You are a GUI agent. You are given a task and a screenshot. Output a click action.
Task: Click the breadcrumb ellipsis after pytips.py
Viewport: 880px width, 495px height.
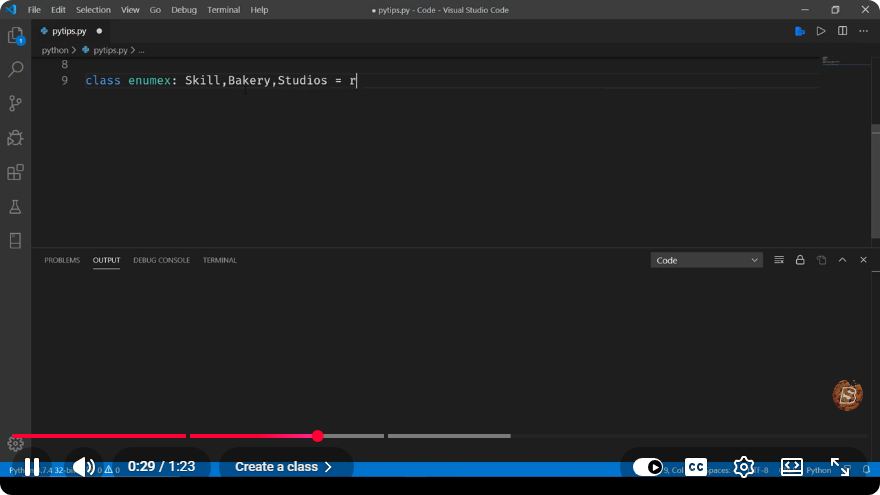(x=141, y=50)
